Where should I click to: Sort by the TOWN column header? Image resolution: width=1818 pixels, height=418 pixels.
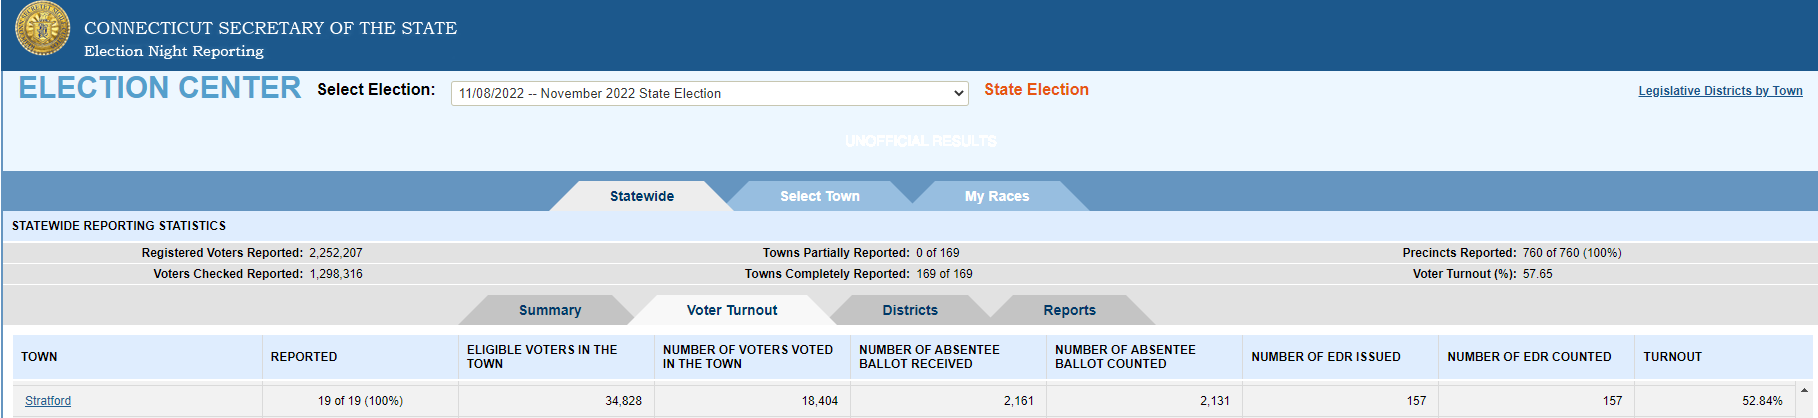[x=40, y=357]
